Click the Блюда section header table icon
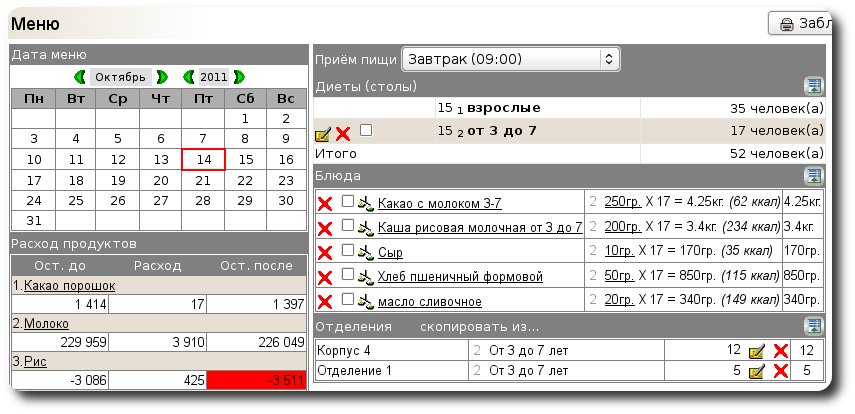The image size is (855, 414). [814, 177]
